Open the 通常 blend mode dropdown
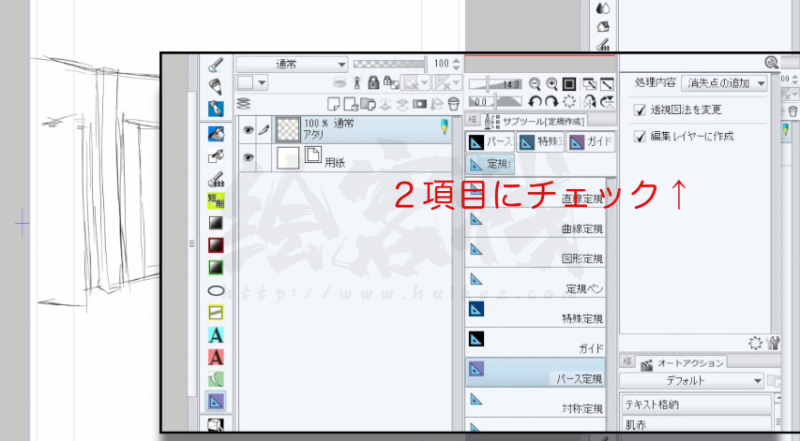The width and height of the screenshot is (800, 441). pos(292,63)
